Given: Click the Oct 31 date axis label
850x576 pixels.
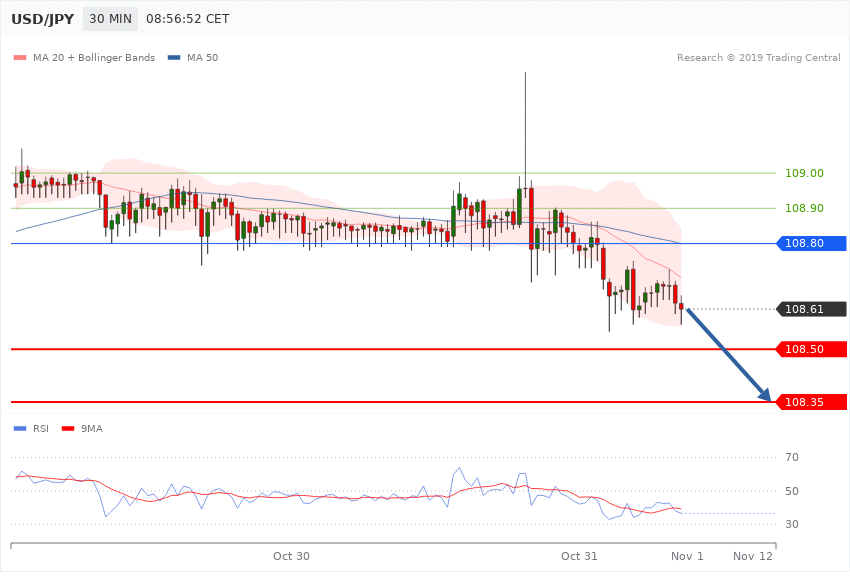Looking at the screenshot, I should coord(579,556).
